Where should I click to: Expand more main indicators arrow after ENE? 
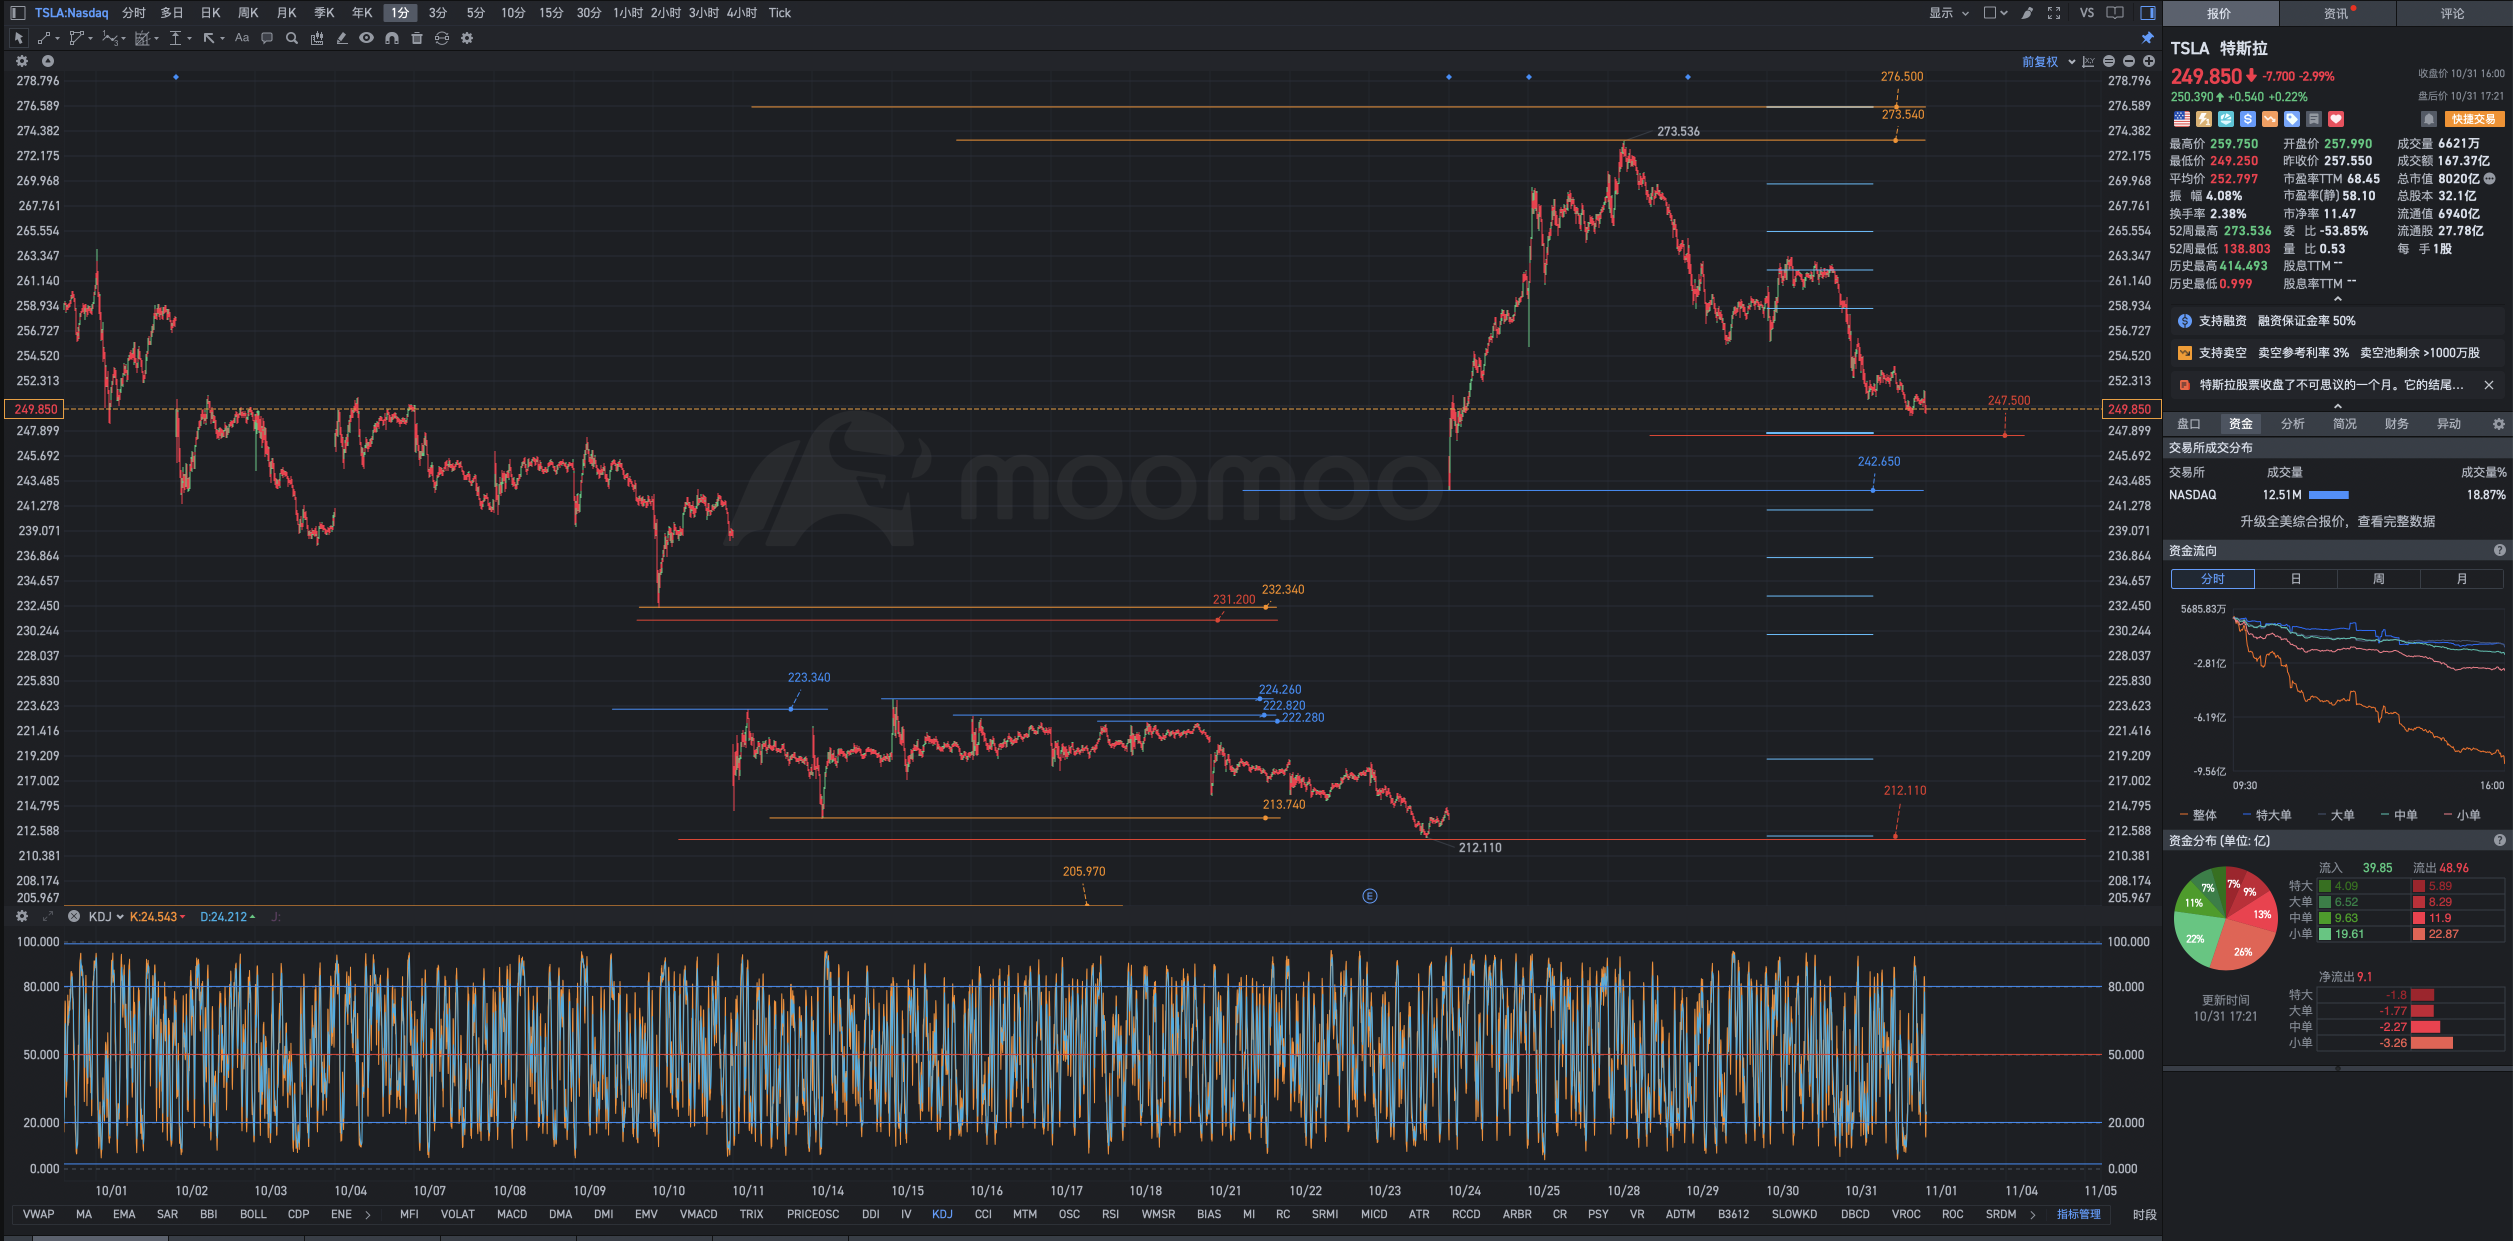click(368, 1215)
